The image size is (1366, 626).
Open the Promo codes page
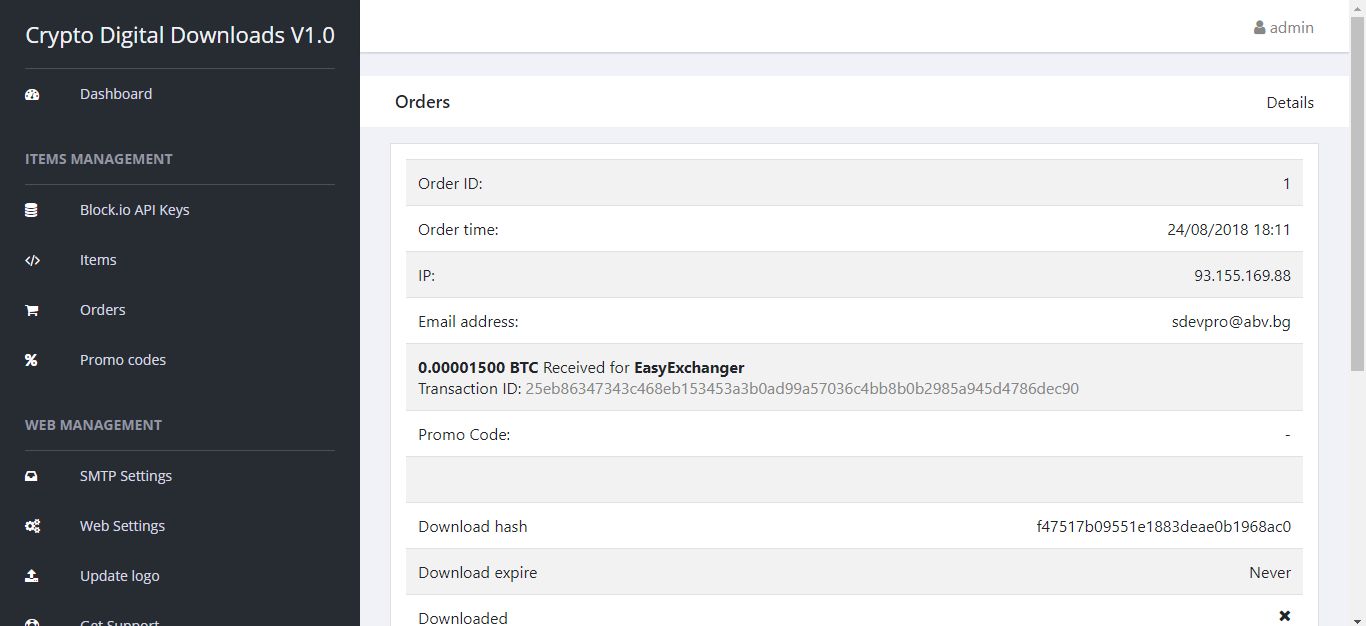point(123,360)
